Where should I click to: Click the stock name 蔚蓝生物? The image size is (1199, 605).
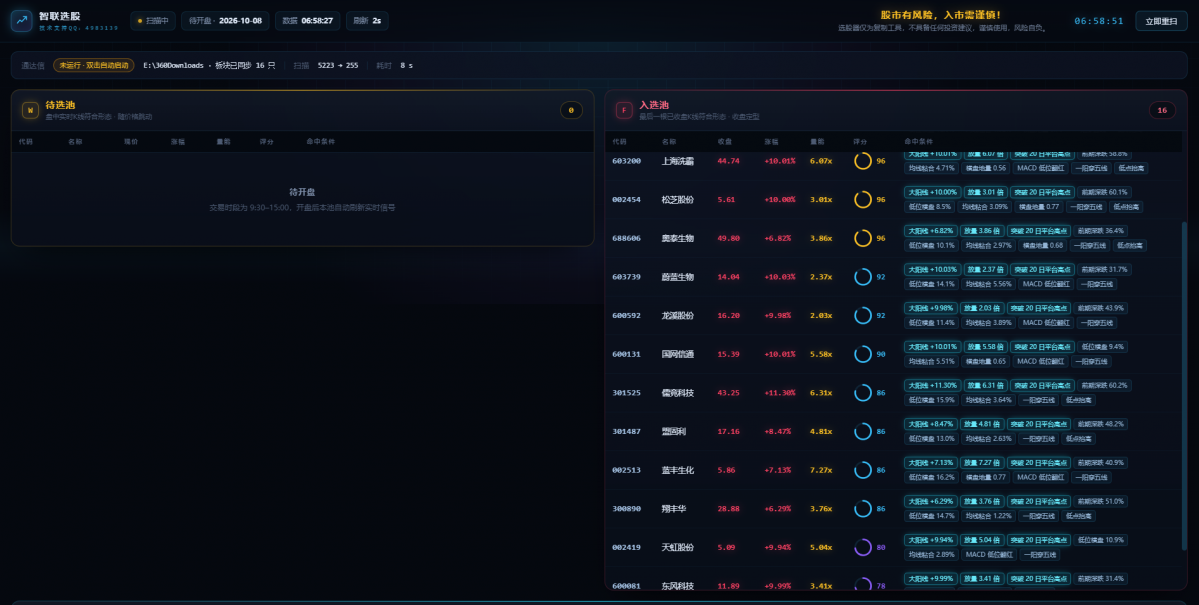tap(677, 277)
